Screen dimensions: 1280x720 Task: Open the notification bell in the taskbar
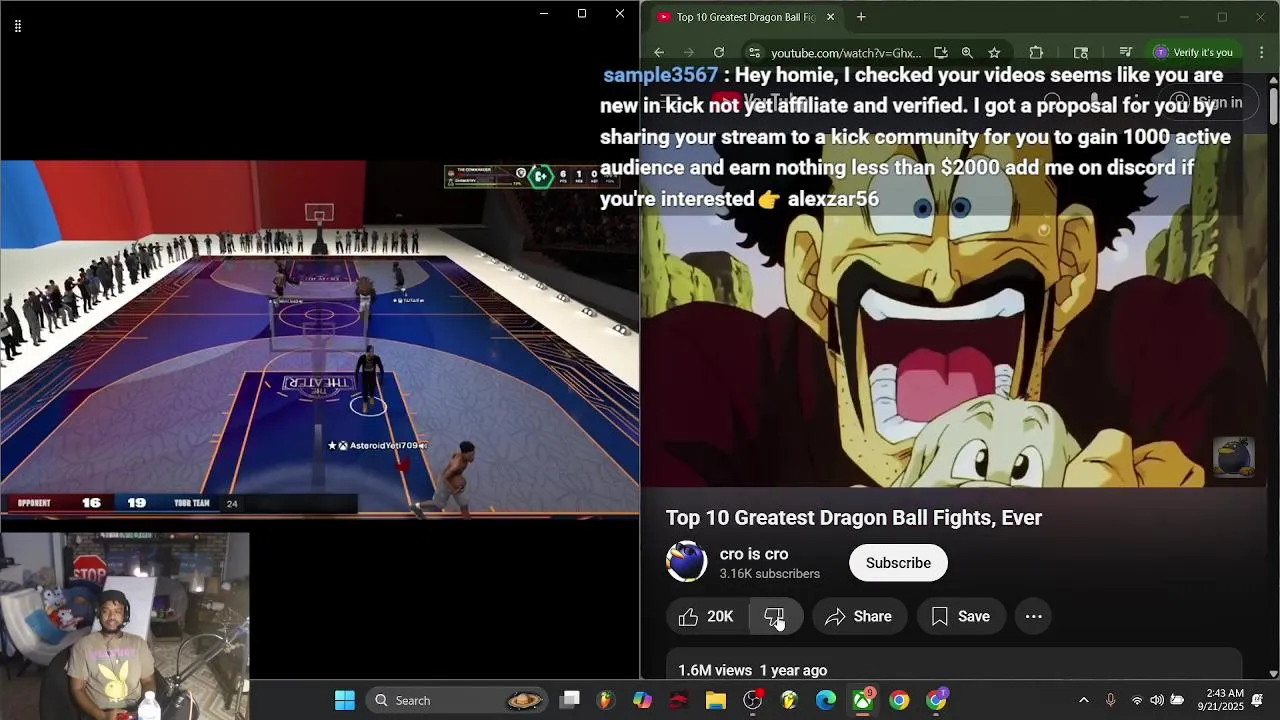[x=1257, y=701]
